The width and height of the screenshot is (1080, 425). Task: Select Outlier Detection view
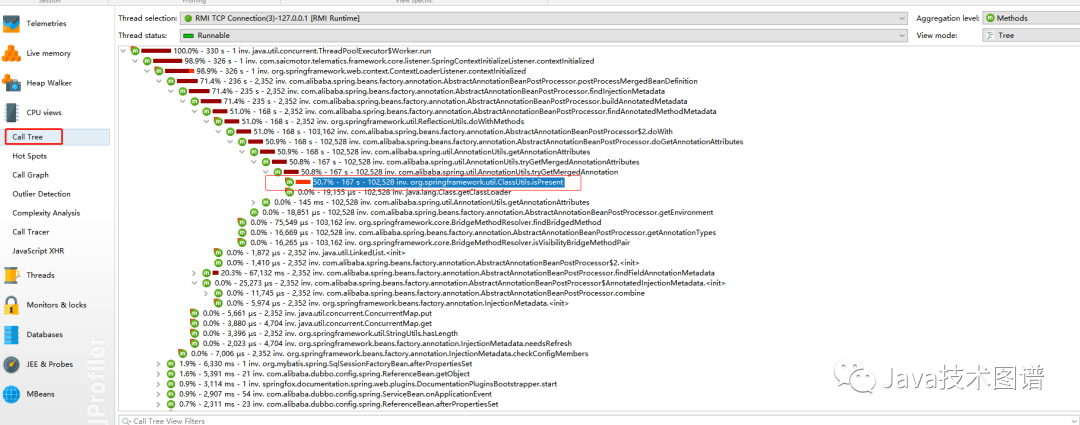pyautogui.click(x=41, y=194)
